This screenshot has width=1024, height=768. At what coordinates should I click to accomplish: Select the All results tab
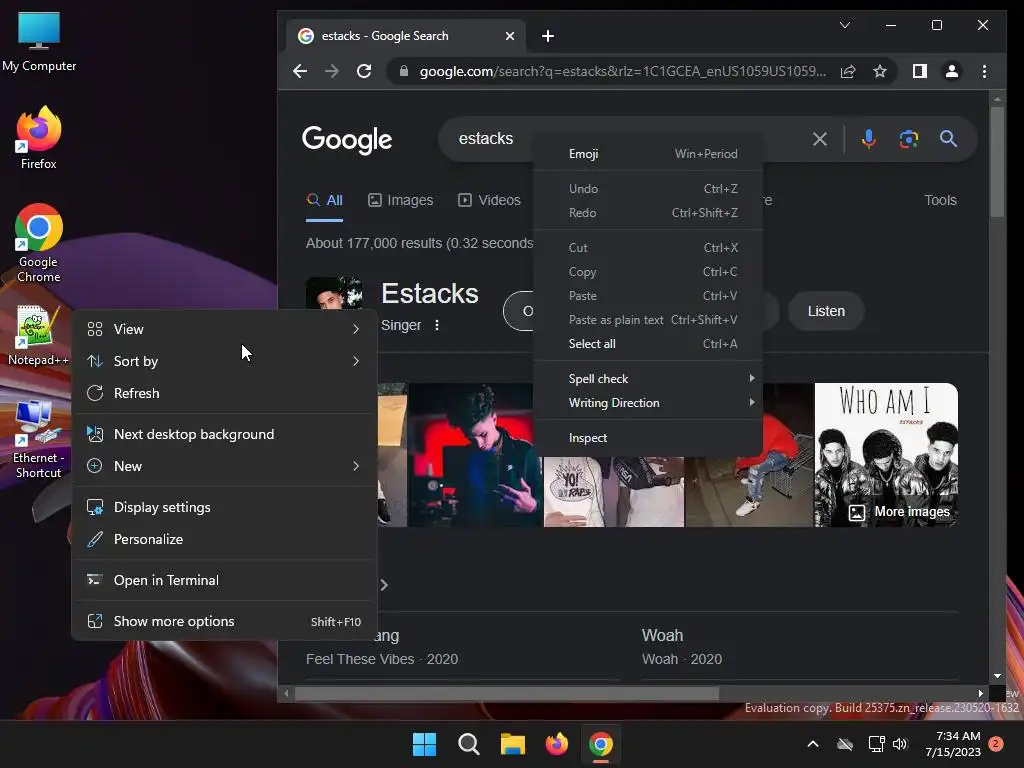tap(325, 200)
